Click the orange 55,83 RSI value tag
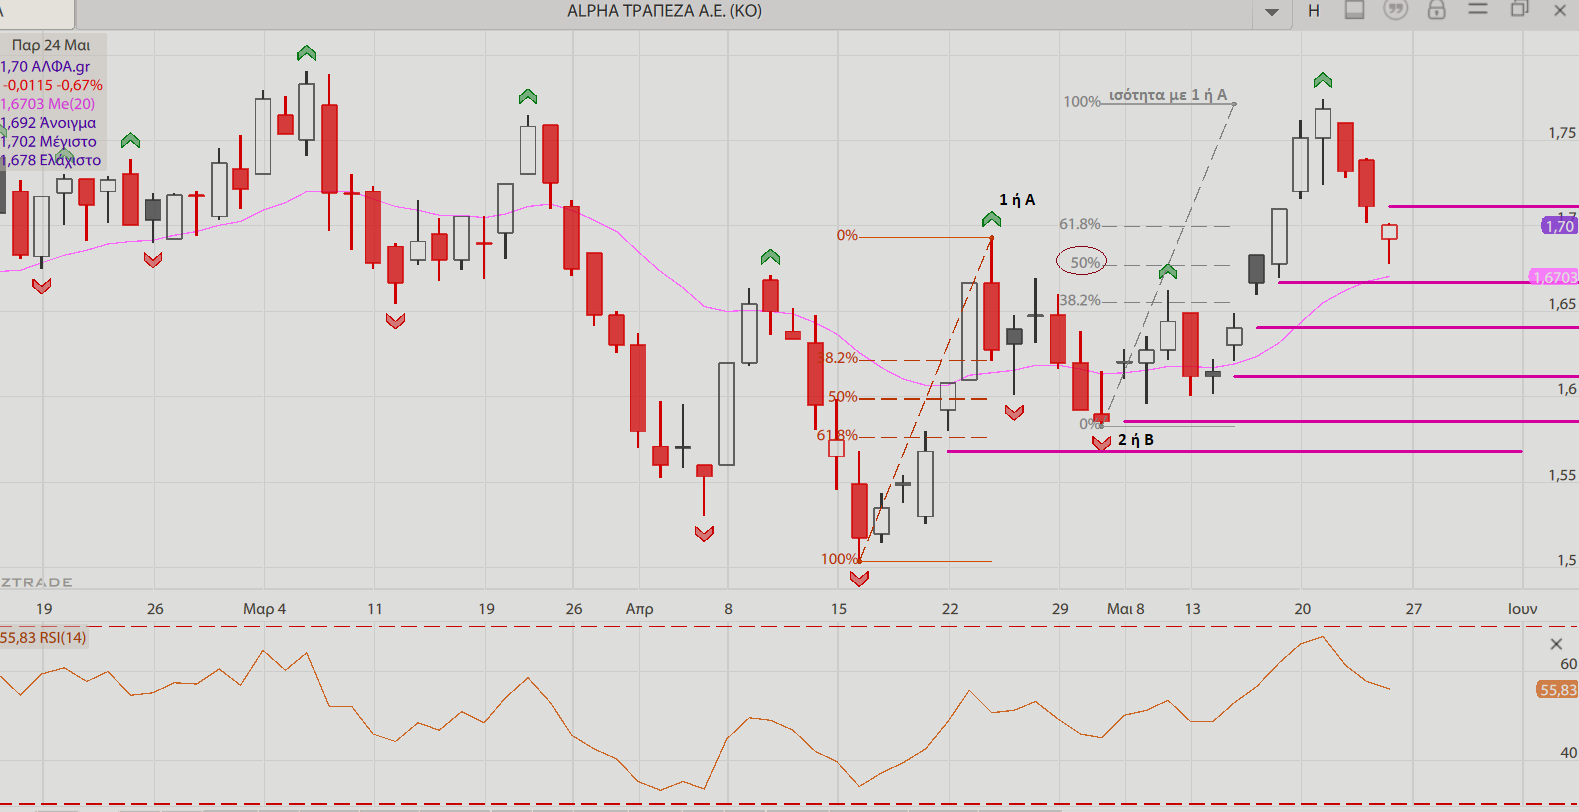The height and width of the screenshot is (812, 1579). tap(1557, 690)
